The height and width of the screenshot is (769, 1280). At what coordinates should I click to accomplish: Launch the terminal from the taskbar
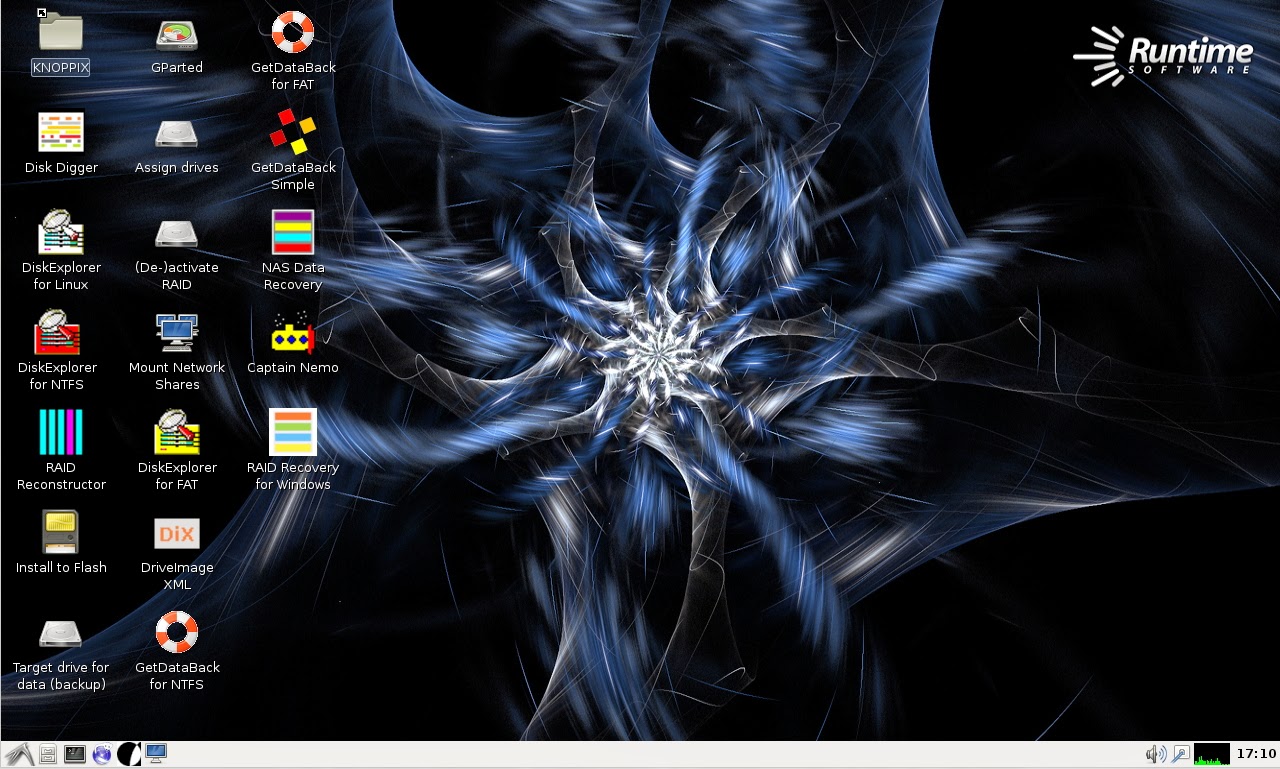(75, 754)
